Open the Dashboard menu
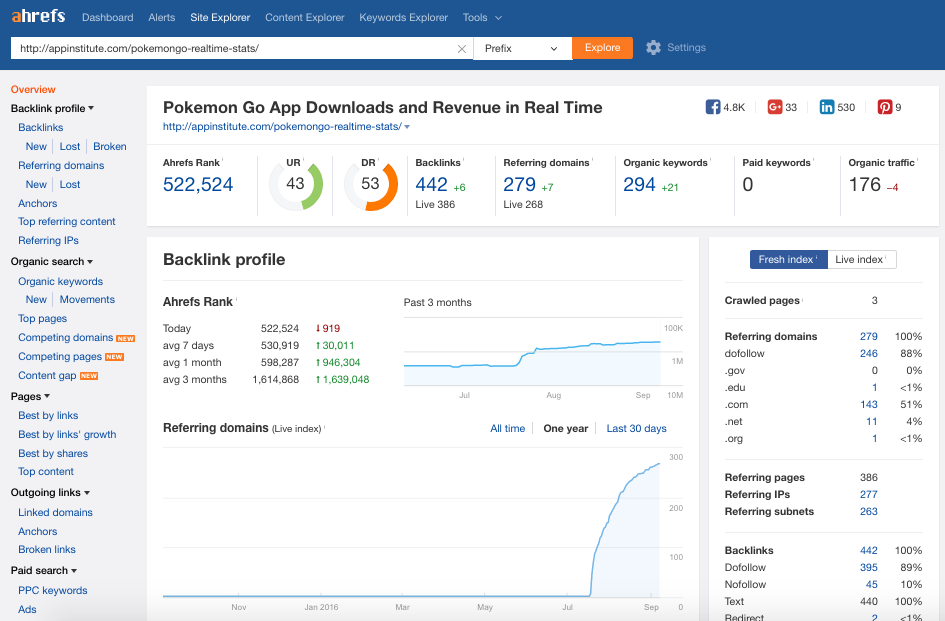945x621 pixels. (x=107, y=17)
